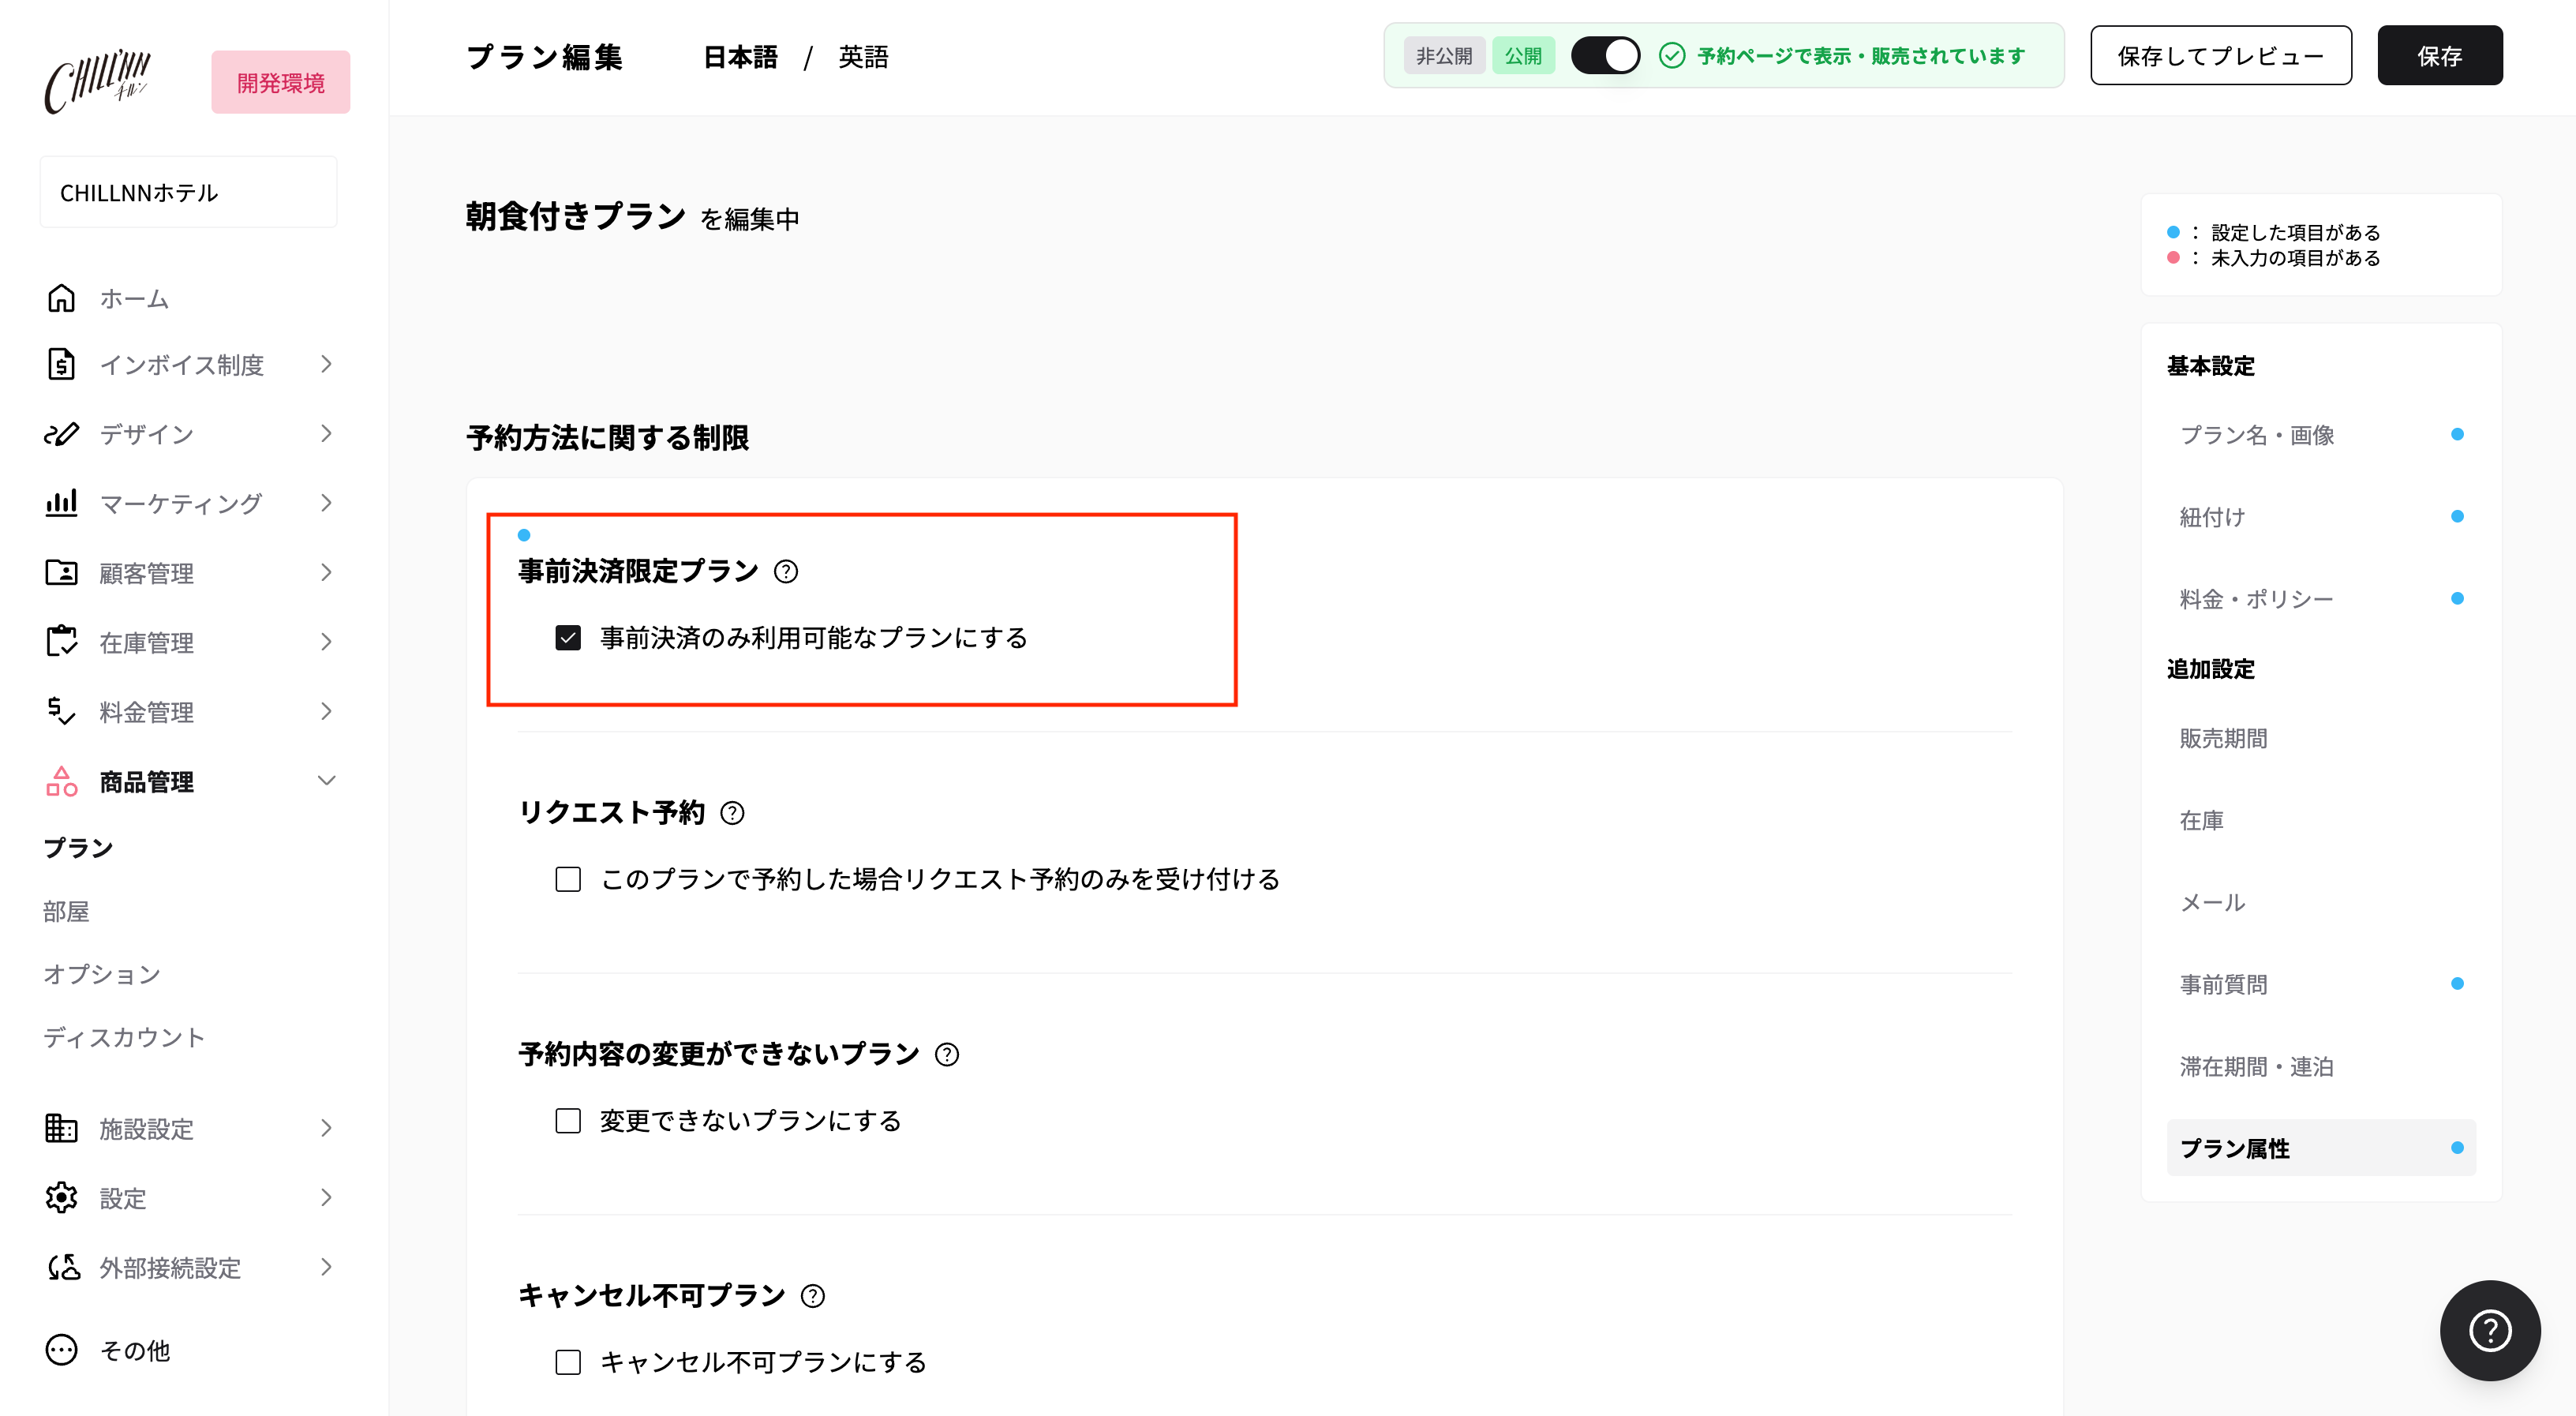Viewport: 2576px width, 1416px height.
Task: Expand the デザイン menu chevron
Action: coord(326,433)
